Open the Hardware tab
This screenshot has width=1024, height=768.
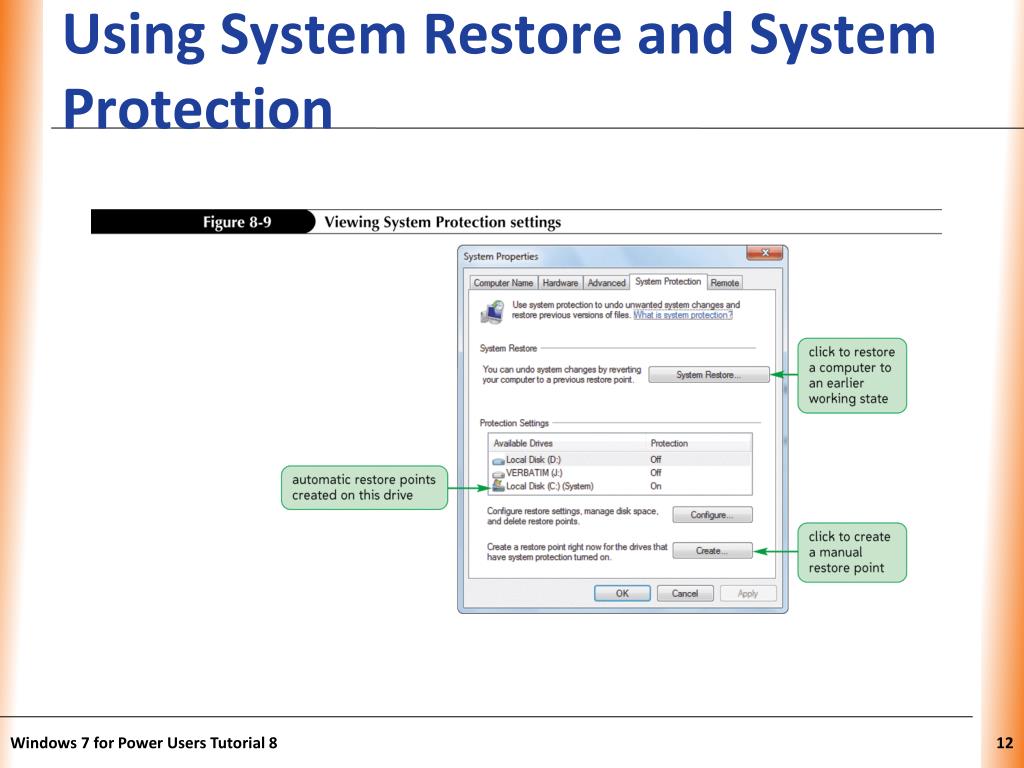(x=560, y=283)
